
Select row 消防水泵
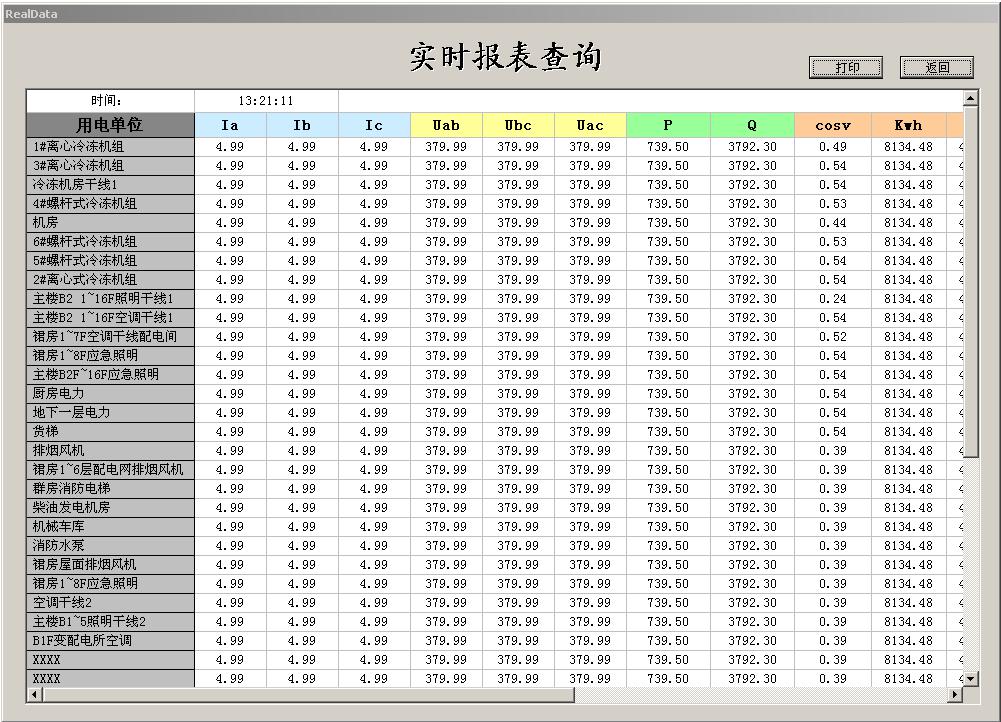pyautogui.click(x=110, y=546)
